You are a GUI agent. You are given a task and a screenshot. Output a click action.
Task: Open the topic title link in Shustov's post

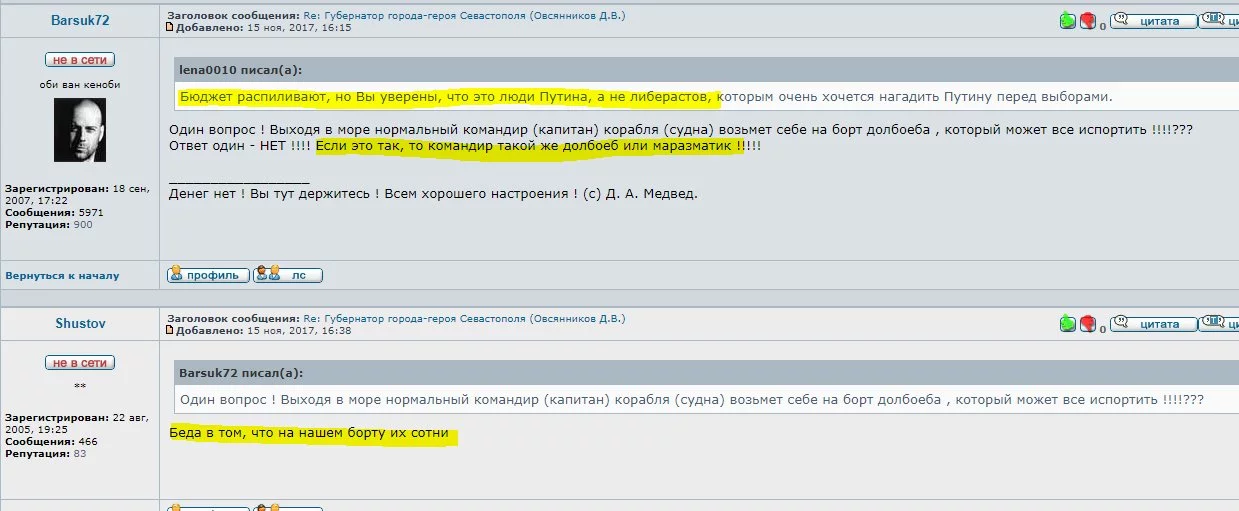(464, 319)
